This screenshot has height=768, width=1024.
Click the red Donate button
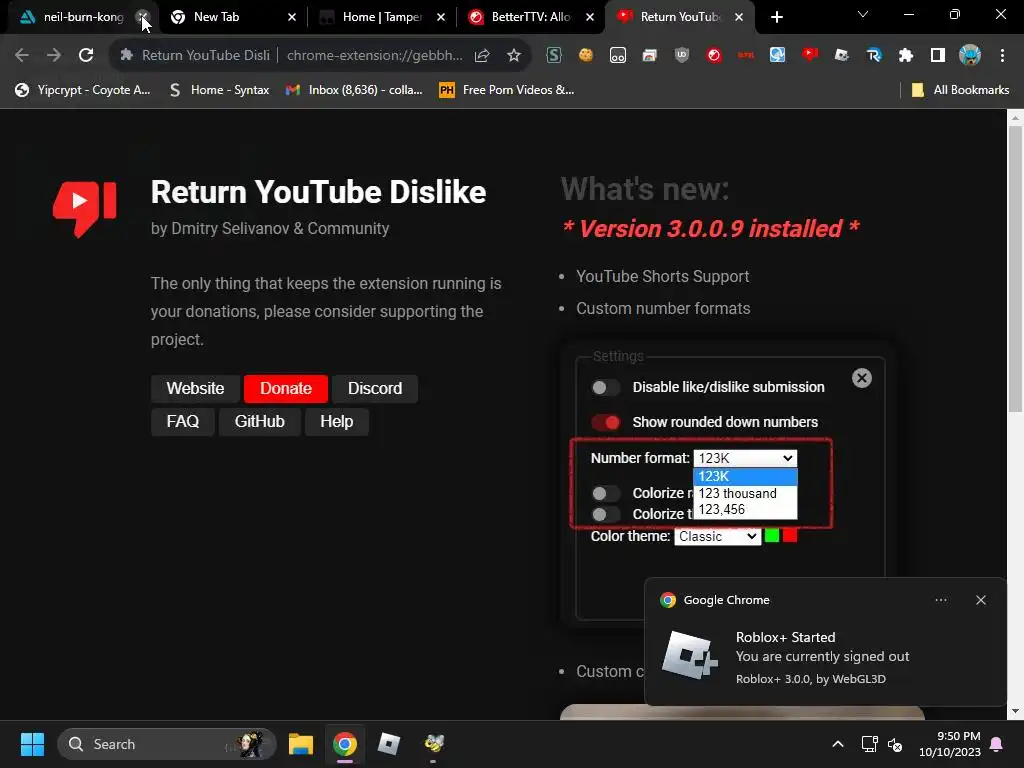pos(286,389)
